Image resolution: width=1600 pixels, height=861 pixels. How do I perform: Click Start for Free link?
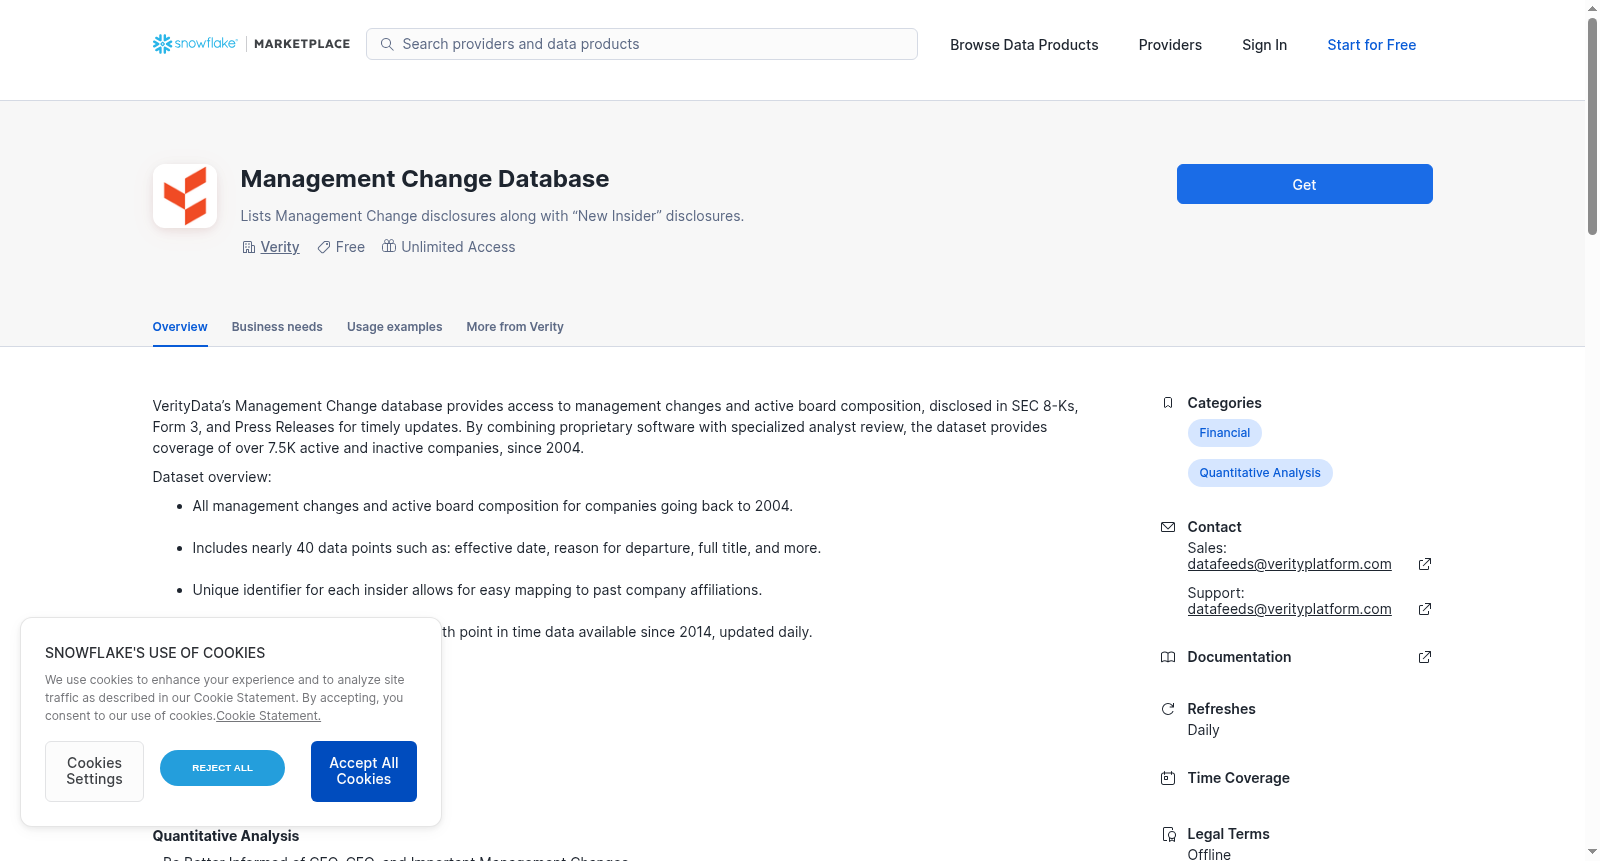coord(1371,45)
